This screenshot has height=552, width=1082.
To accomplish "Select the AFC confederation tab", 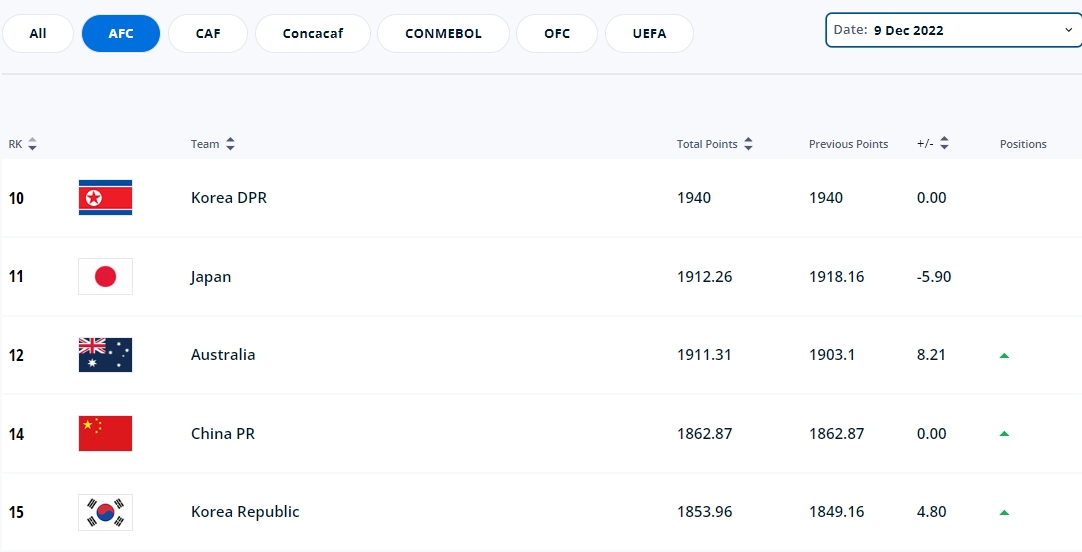I will (120, 33).
